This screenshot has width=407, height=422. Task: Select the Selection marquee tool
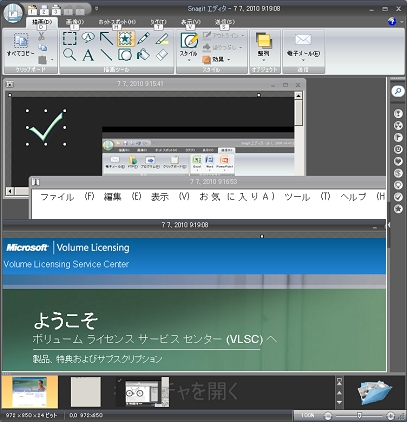tap(69, 39)
